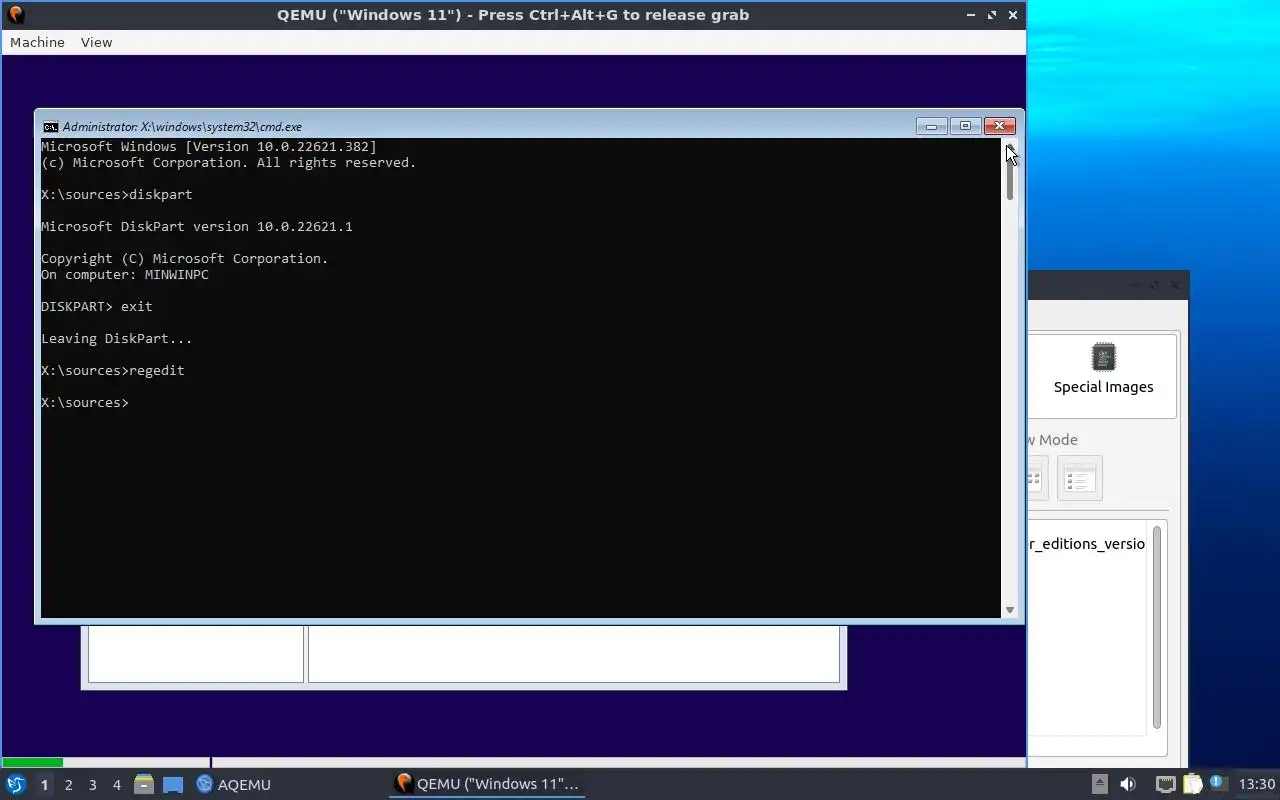Image resolution: width=1280 pixels, height=800 pixels.
Task: Switch to virtual desktop 1
Action: click(x=44, y=785)
